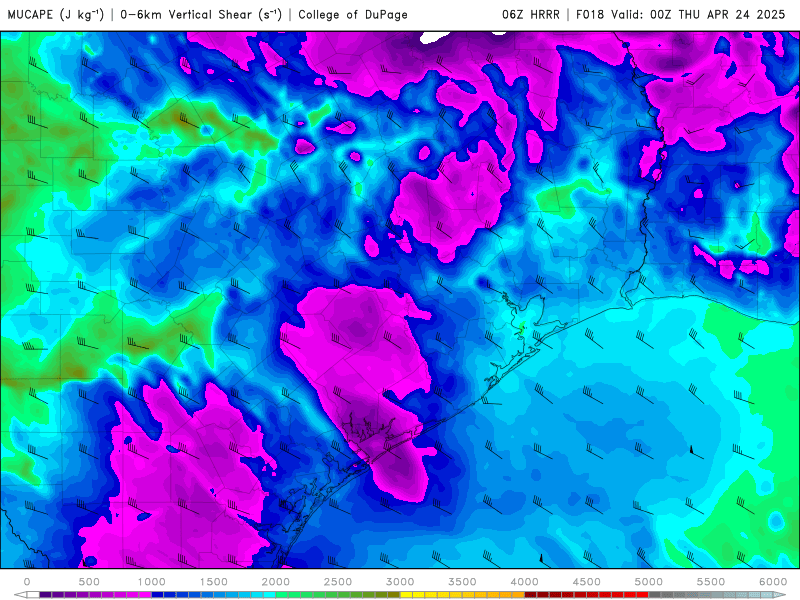Click the 5000 legend value

pos(649,582)
